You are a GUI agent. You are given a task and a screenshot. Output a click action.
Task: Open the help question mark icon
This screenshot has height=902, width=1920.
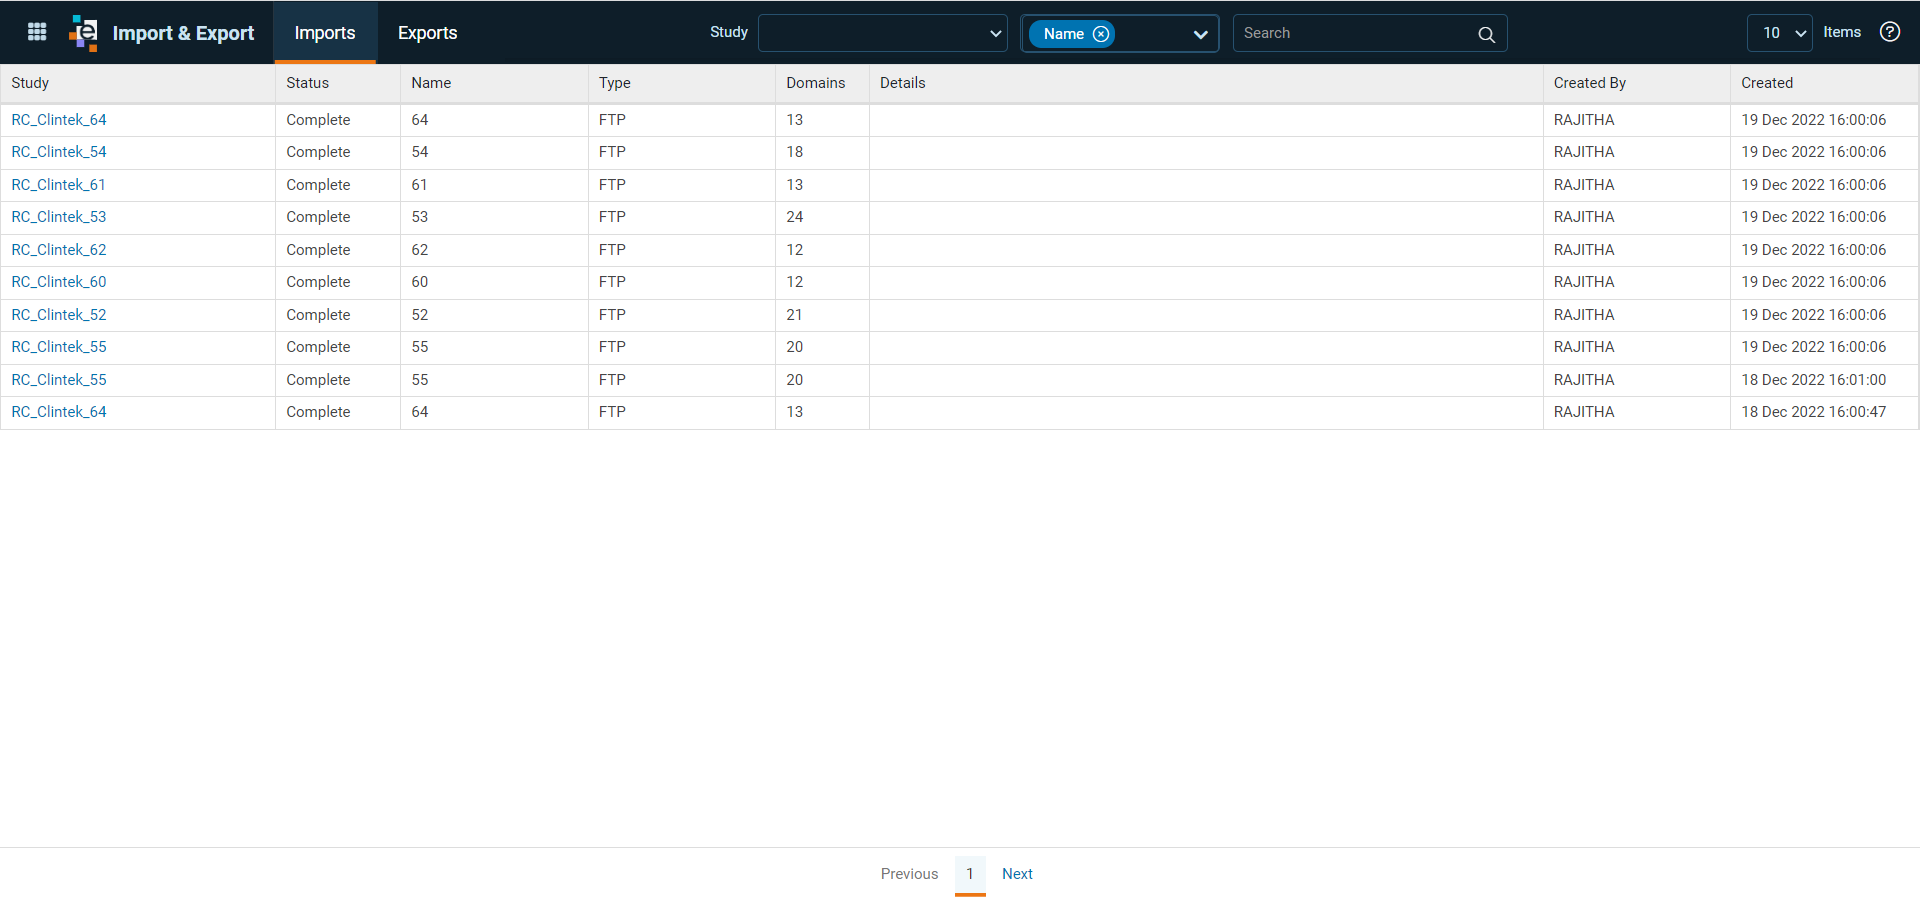[x=1889, y=32]
